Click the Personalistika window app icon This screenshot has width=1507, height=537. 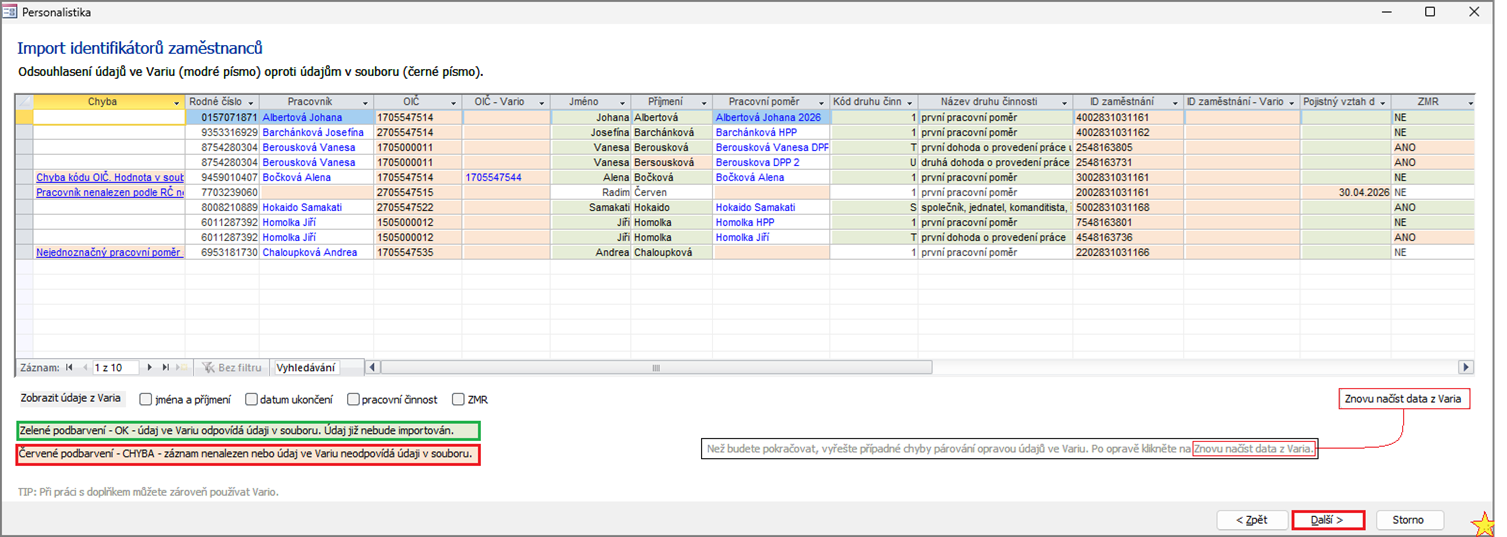[x=11, y=12]
